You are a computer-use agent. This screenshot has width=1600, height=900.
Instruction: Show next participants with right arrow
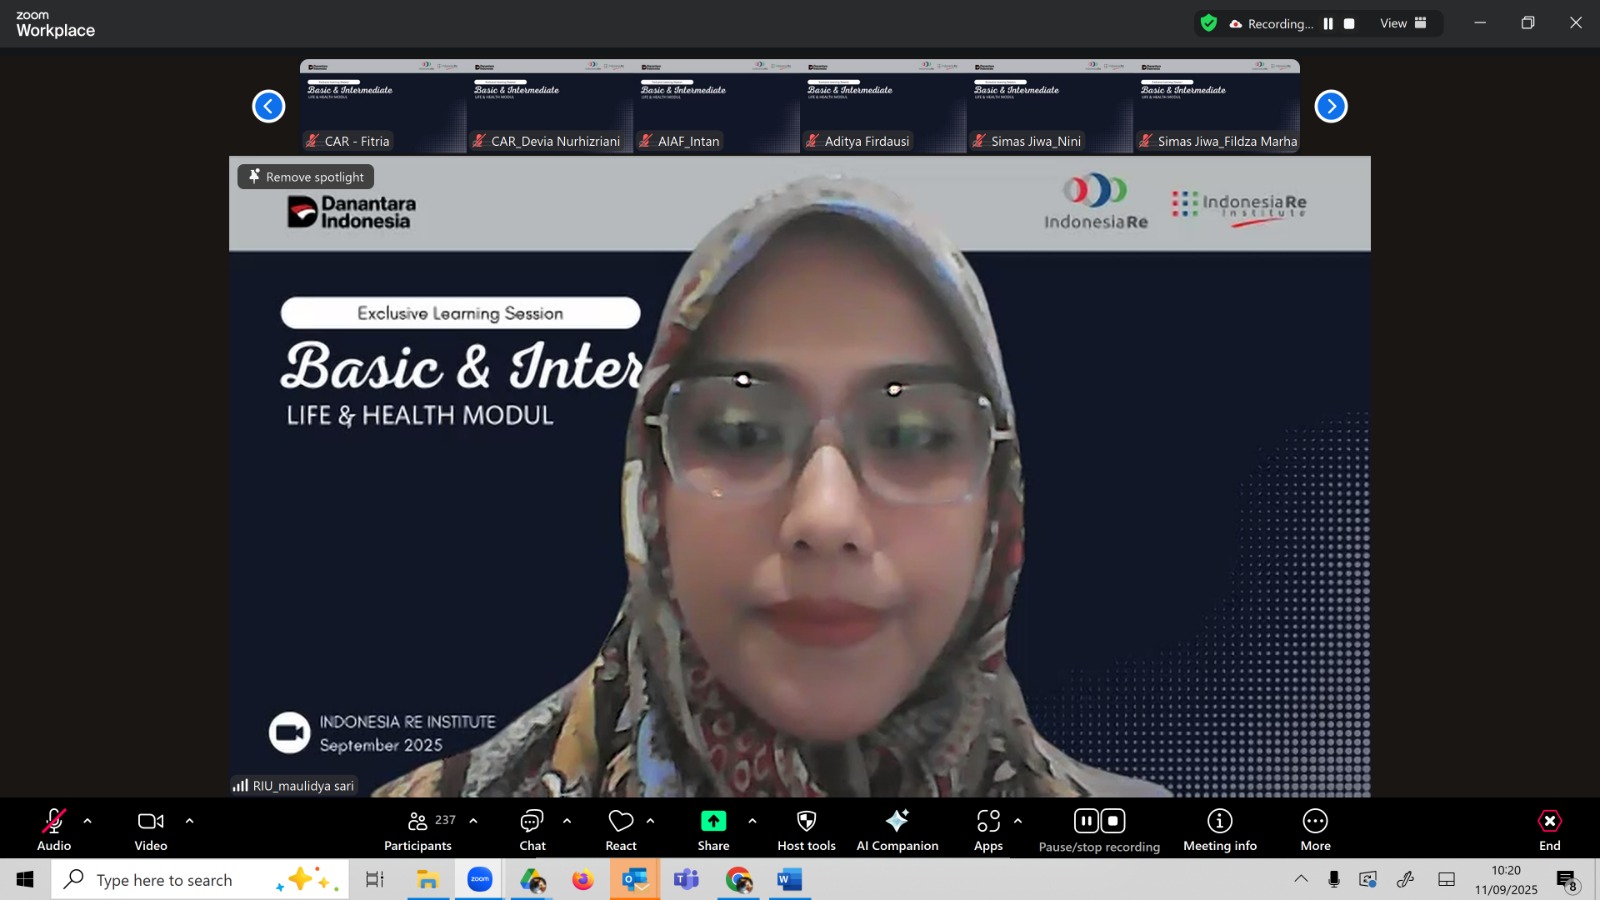click(1330, 106)
